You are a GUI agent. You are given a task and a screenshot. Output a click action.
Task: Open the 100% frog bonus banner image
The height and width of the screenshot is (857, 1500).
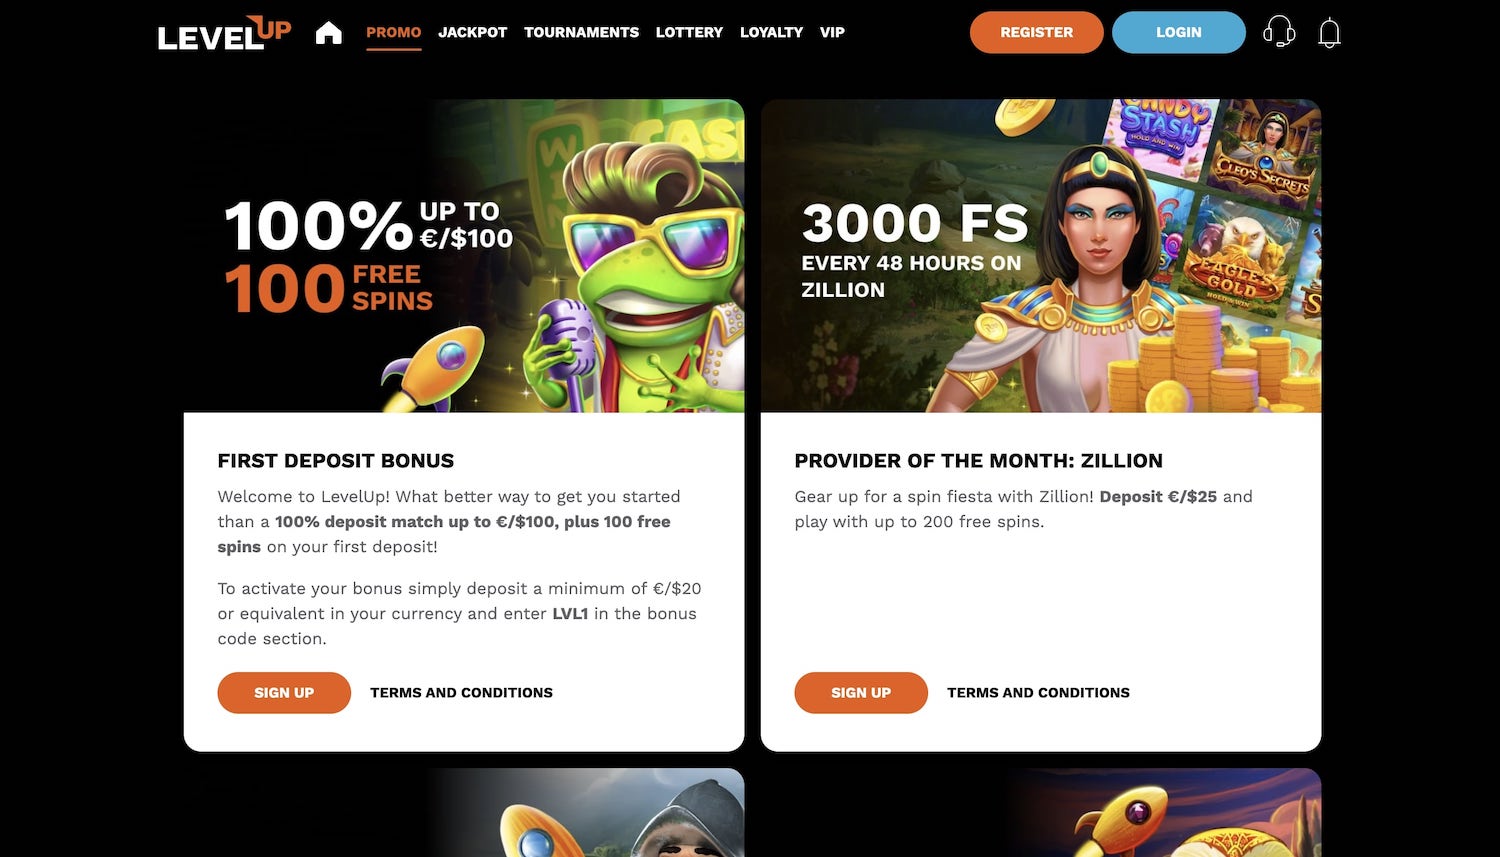tap(464, 256)
